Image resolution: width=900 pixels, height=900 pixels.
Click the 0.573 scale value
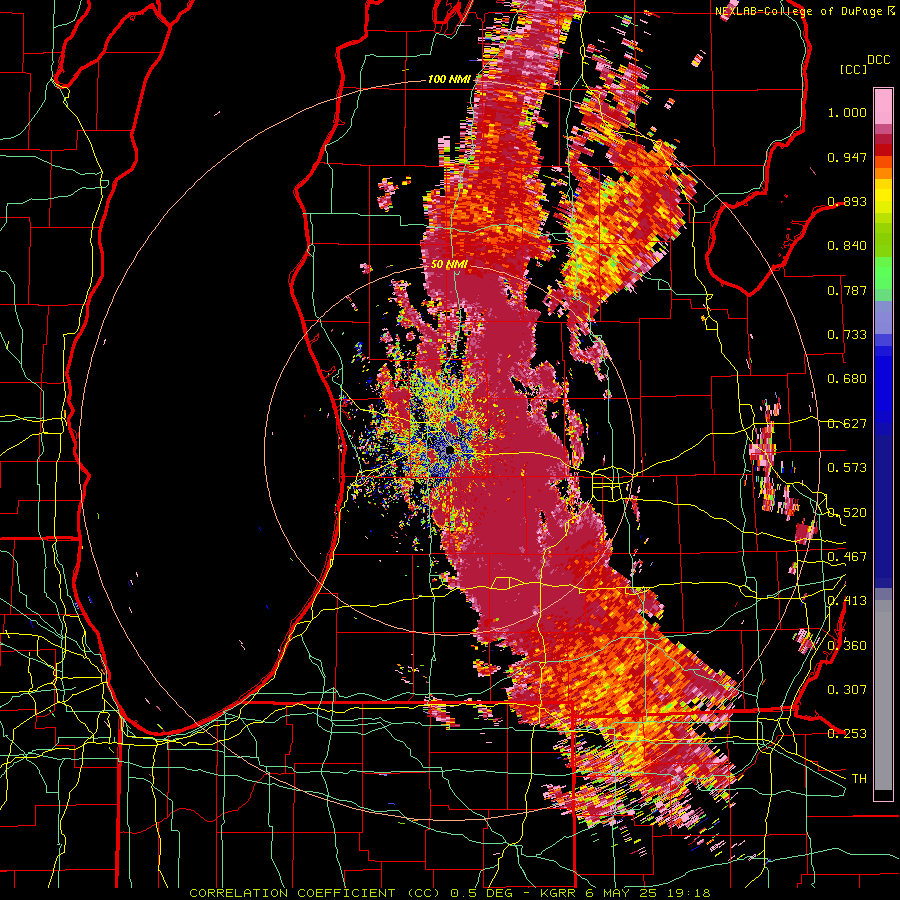pos(847,468)
